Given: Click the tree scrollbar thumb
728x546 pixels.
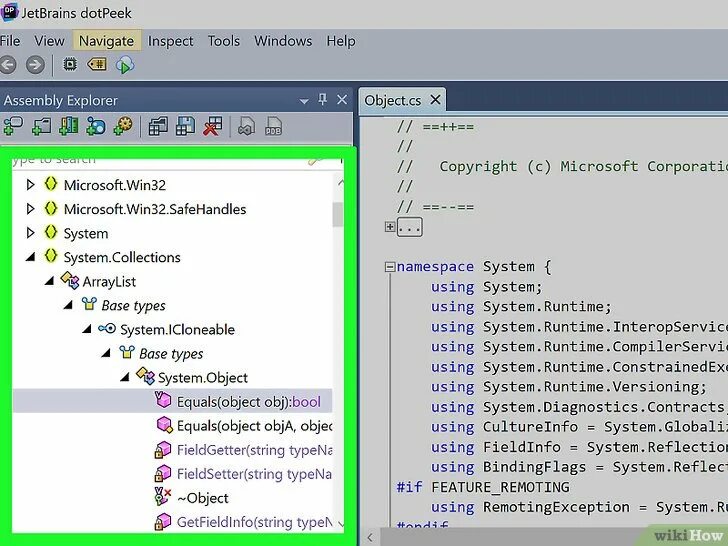Looking at the screenshot, I should click(x=338, y=214).
